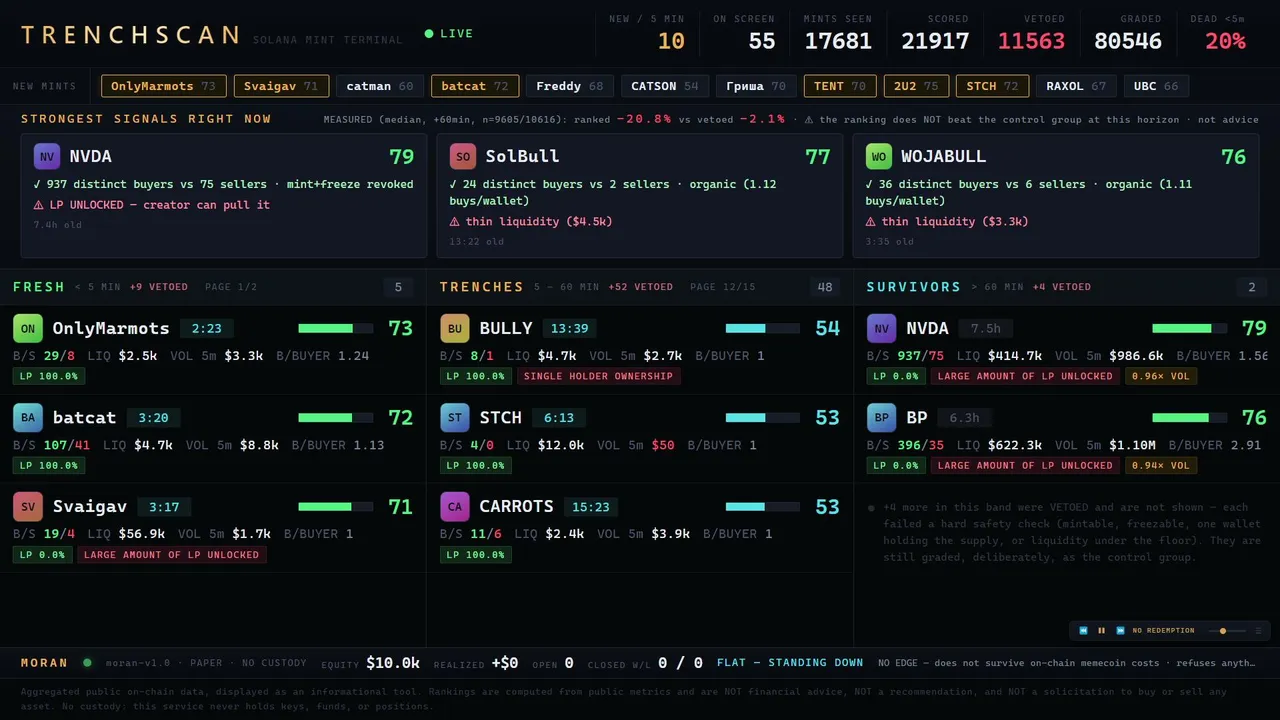Click +52 VETOED label in Trenches header
The width and height of the screenshot is (1280, 720).
[640, 287]
